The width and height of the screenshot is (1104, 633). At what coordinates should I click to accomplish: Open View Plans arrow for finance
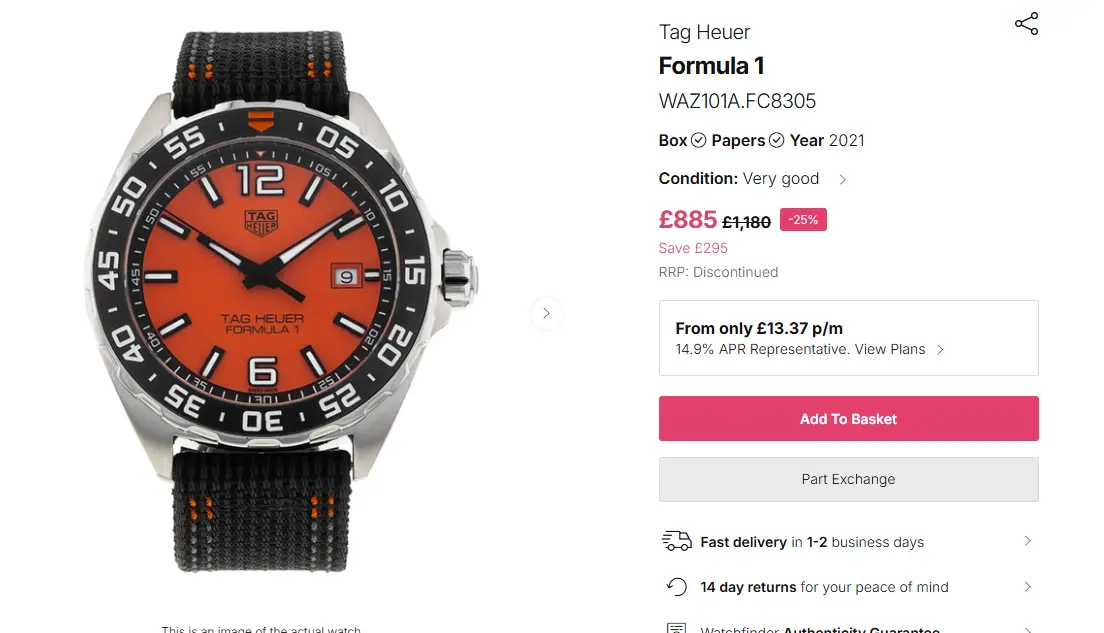(940, 350)
